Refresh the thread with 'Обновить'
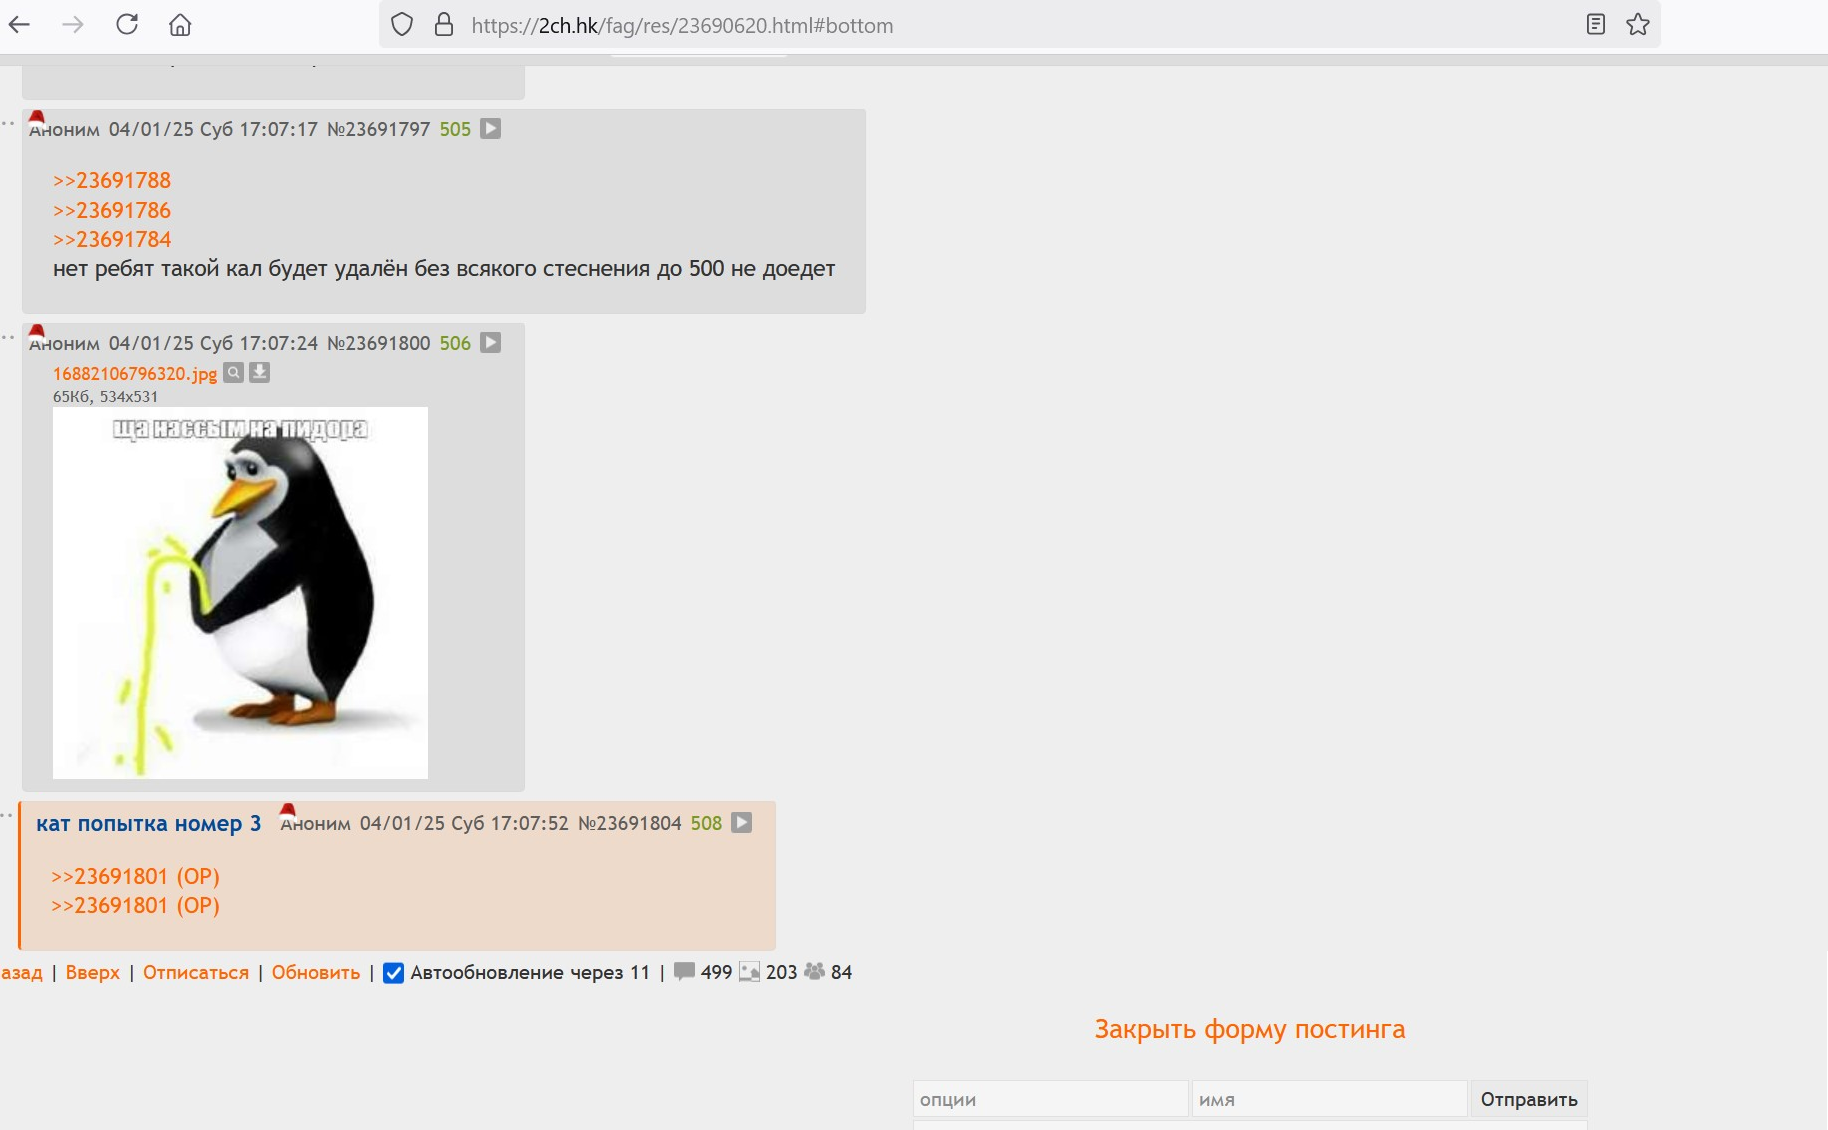This screenshot has height=1130, width=1828. click(x=316, y=973)
